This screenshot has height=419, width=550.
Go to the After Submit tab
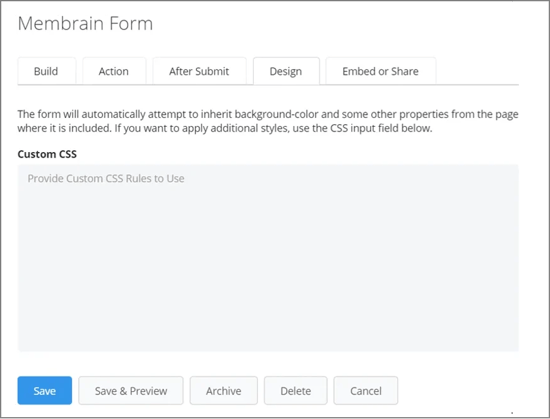click(199, 71)
